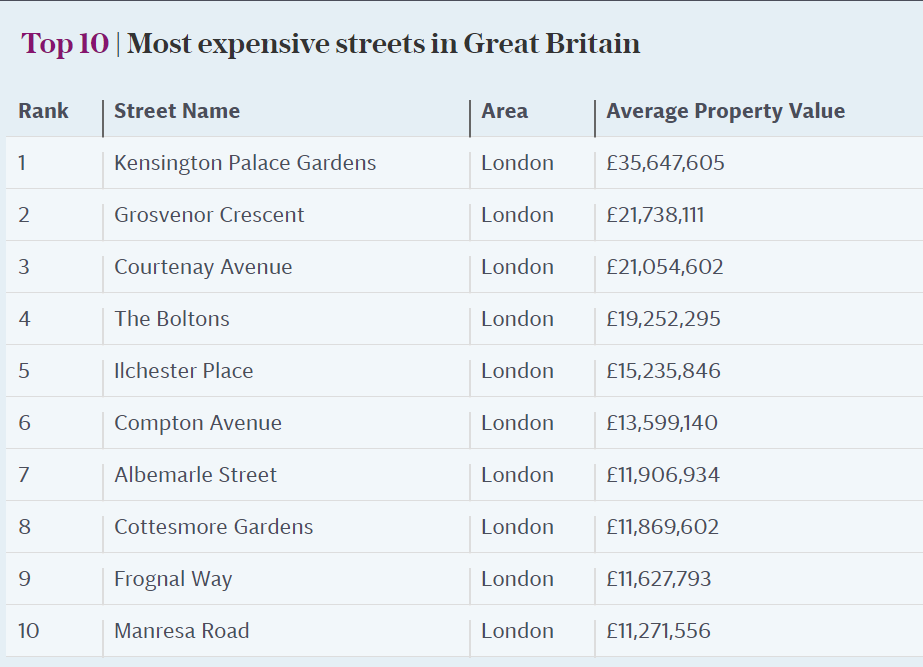Image resolution: width=923 pixels, height=667 pixels.
Task: Click the Compton Avenue street name
Action: point(198,423)
